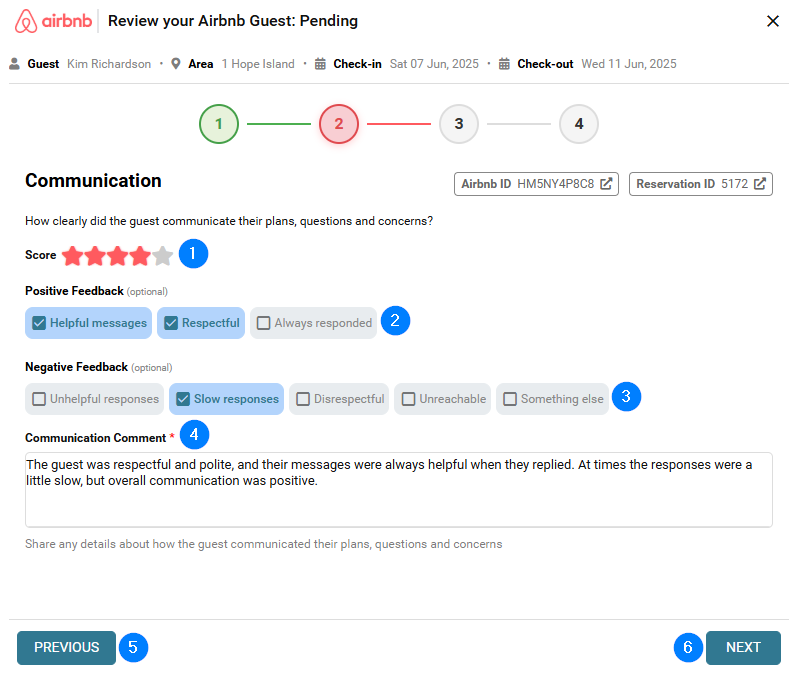Uncheck the Helpful messages checkbox
797x675 pixels.
39,323
